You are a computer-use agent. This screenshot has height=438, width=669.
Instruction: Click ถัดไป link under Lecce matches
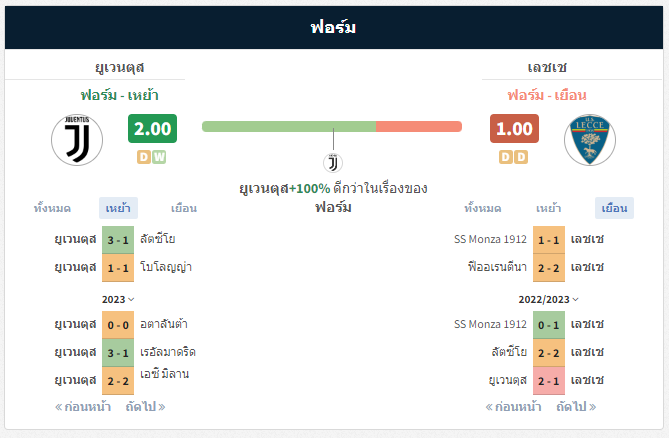pos(576,406)
